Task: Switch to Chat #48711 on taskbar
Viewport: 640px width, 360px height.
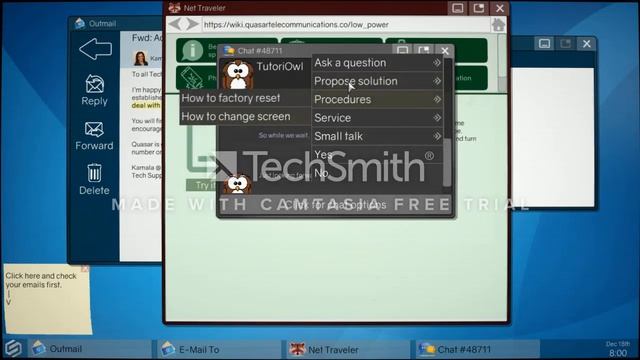Action: pyautogui.click(x=477, y=349)
